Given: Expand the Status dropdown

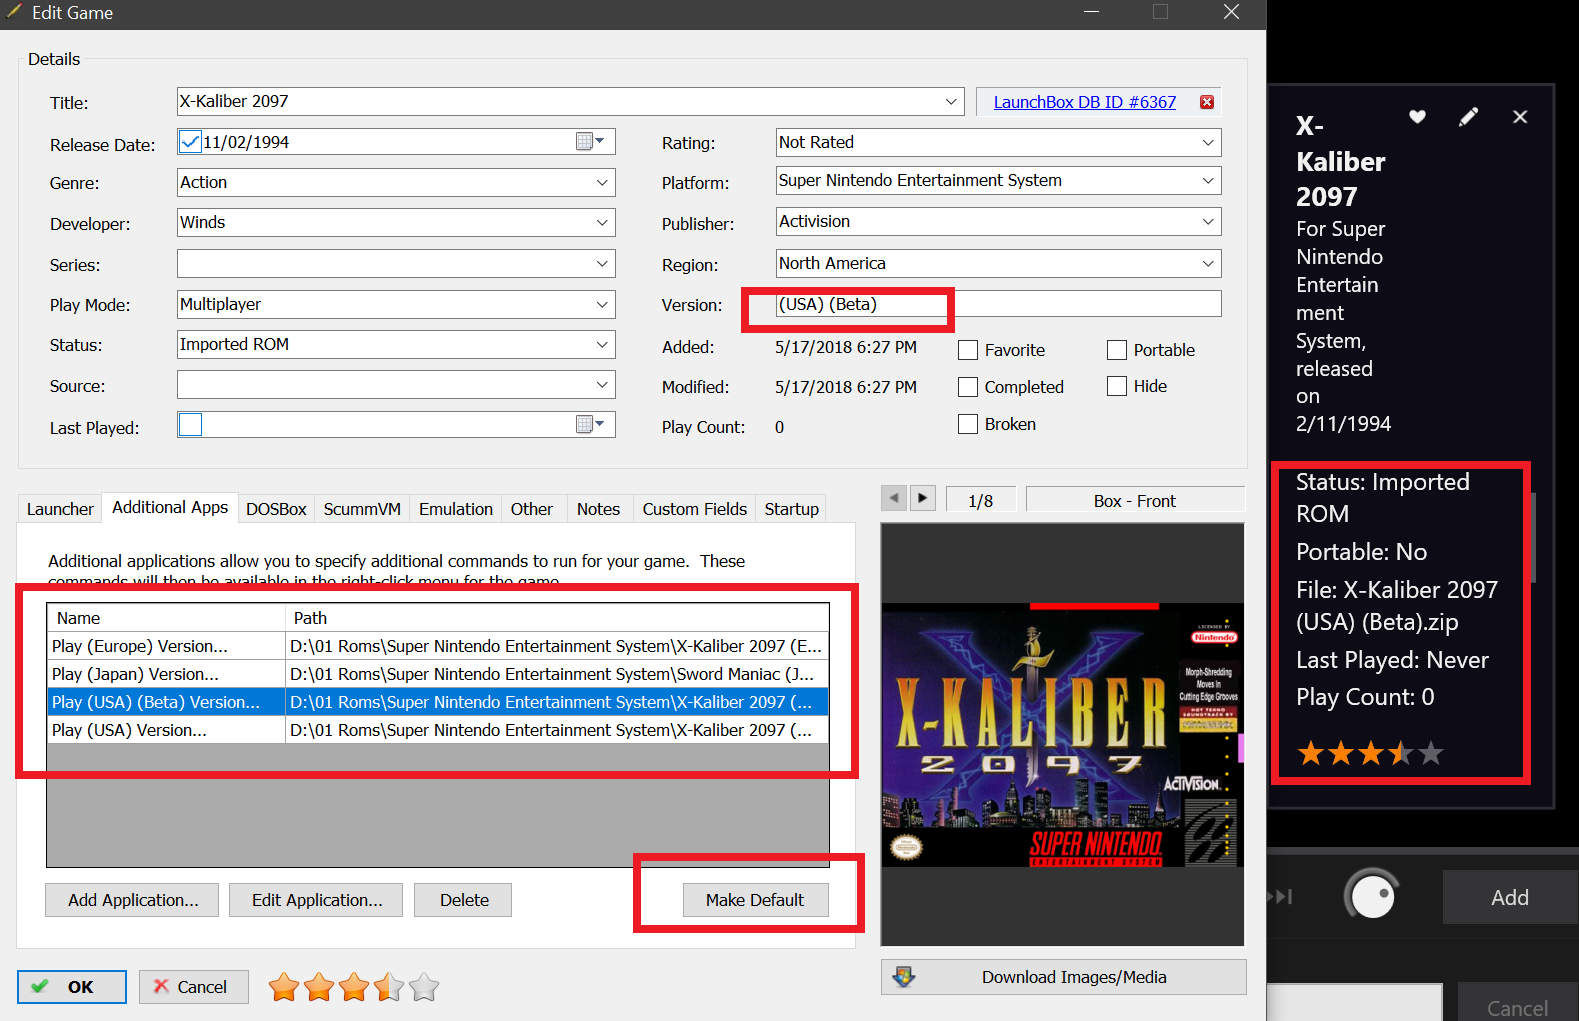Looking at the screenshot, I should point(602,344).
